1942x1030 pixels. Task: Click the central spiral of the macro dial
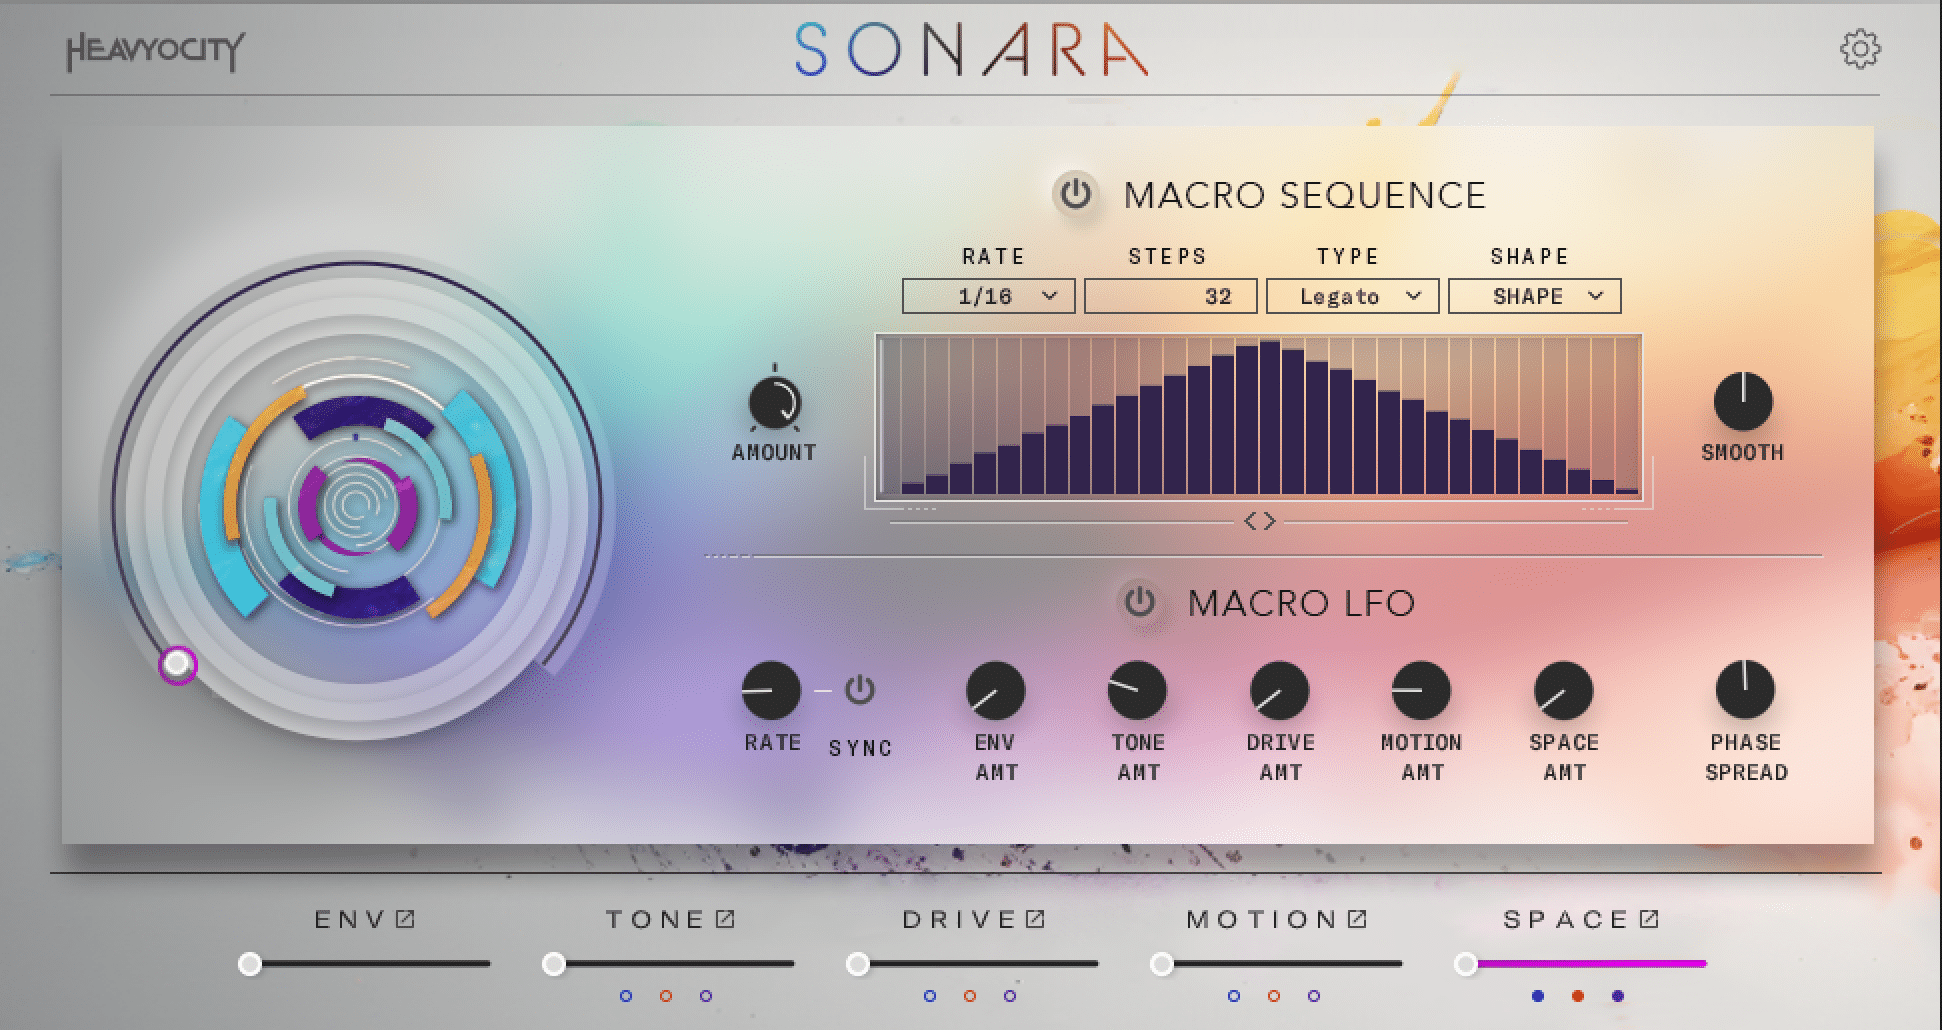(356, 506)
